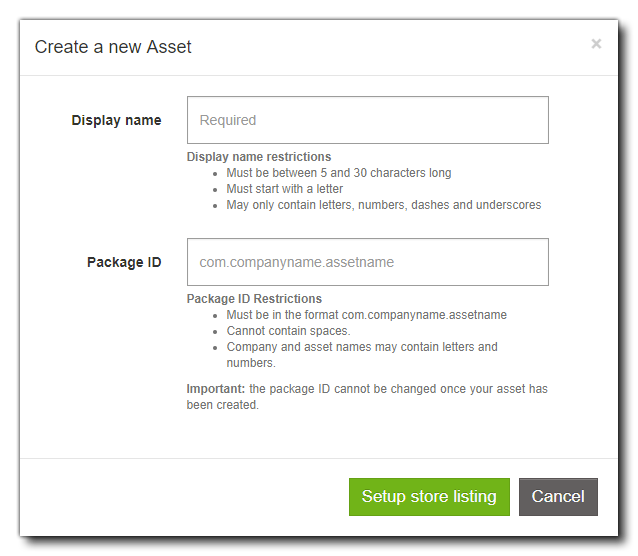Image resolution: width=638 pixels, height=556 pixels.
Task: Cancel the new asset creation
Action: point(558,497)
